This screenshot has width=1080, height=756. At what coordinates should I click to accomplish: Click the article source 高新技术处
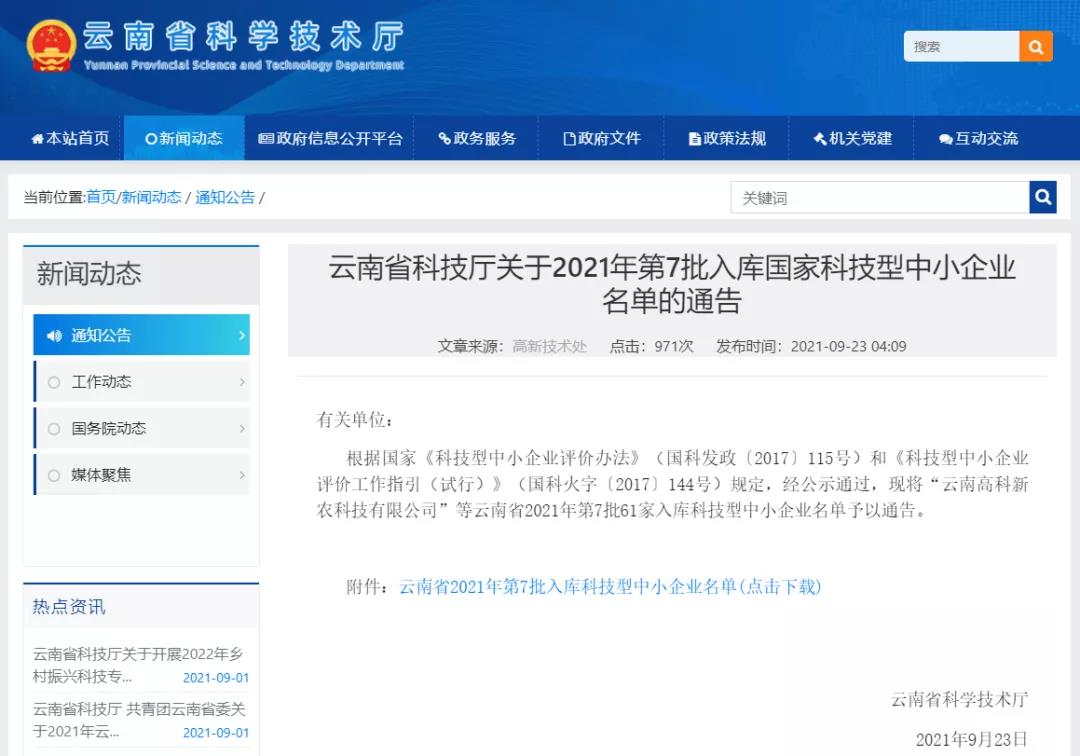click(x=550, y=346)
